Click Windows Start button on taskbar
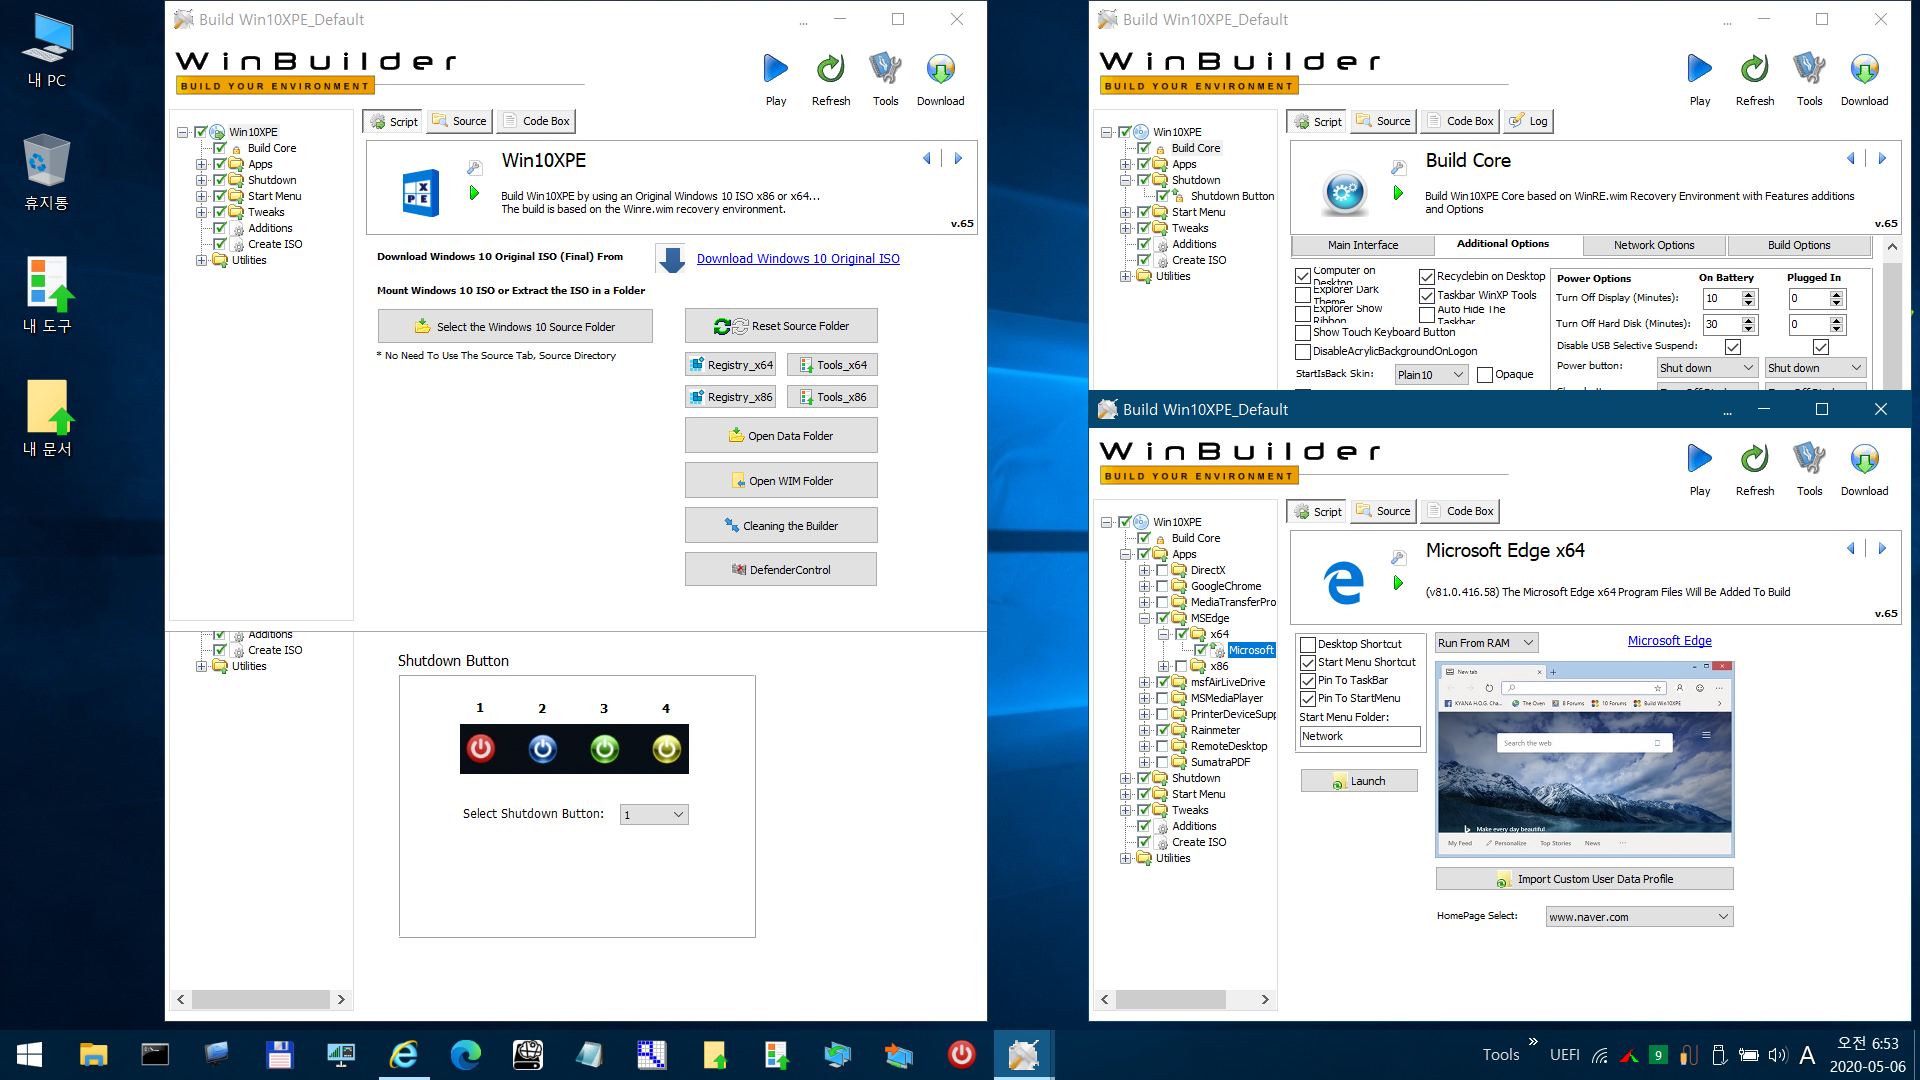The height and width of the screenshot is (1080, 1920). tap(29, 1054)
